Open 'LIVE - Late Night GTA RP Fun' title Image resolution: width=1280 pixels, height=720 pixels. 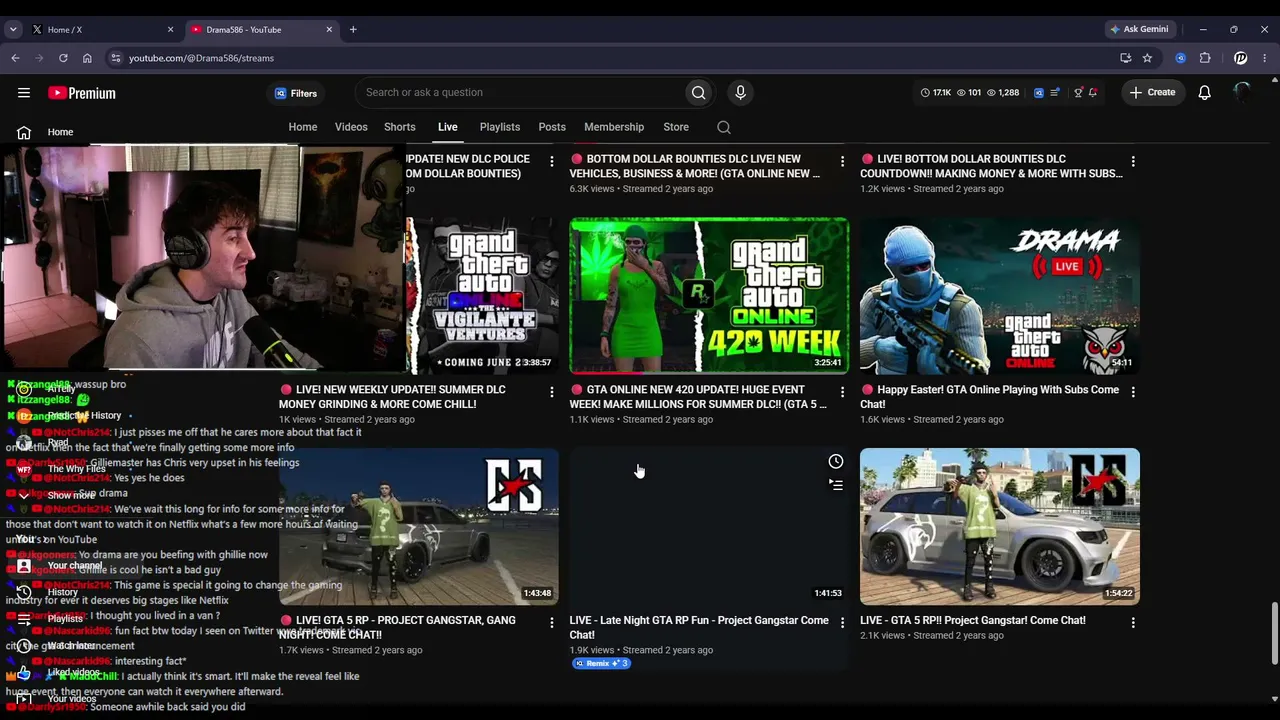[x=699, y=627]
